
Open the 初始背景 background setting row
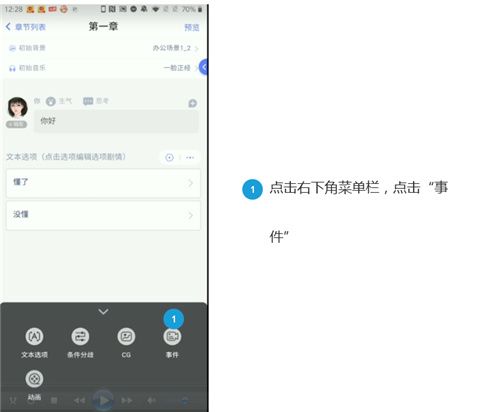(x=103, y=48)
